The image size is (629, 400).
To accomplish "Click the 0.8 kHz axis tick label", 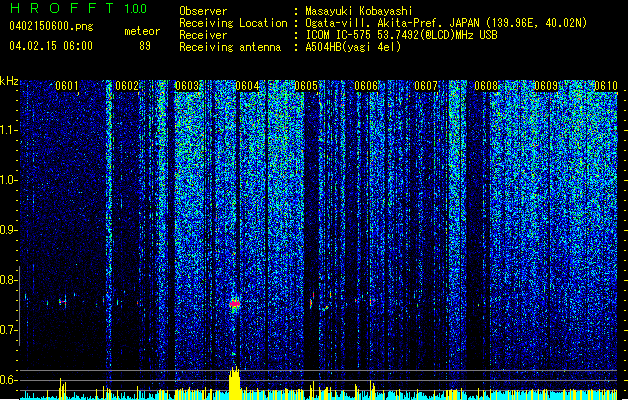I will point(8,280).
